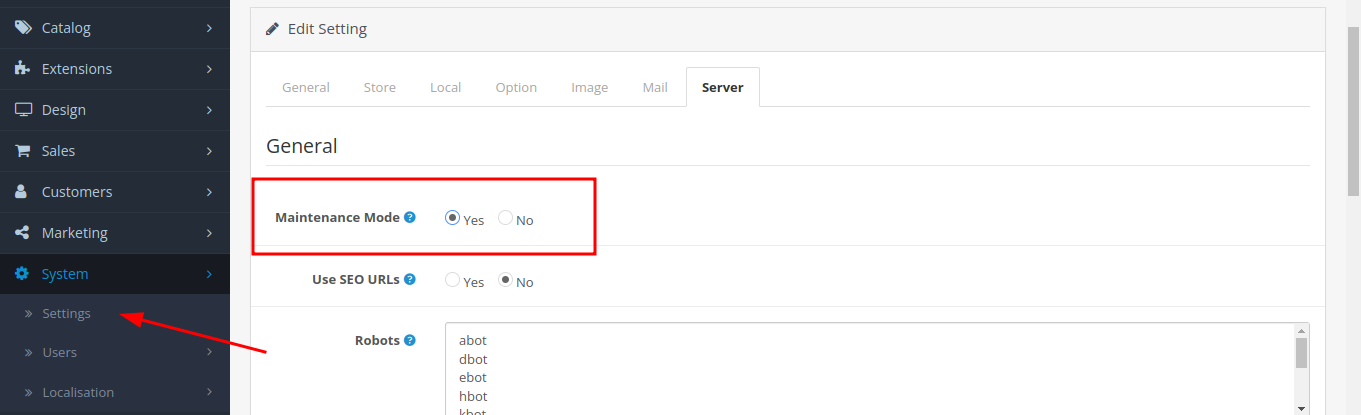Viewport: 1361px width, 415px height.
Task: Expand the Users submenu chevron
Action: click(x=209, y=353)
